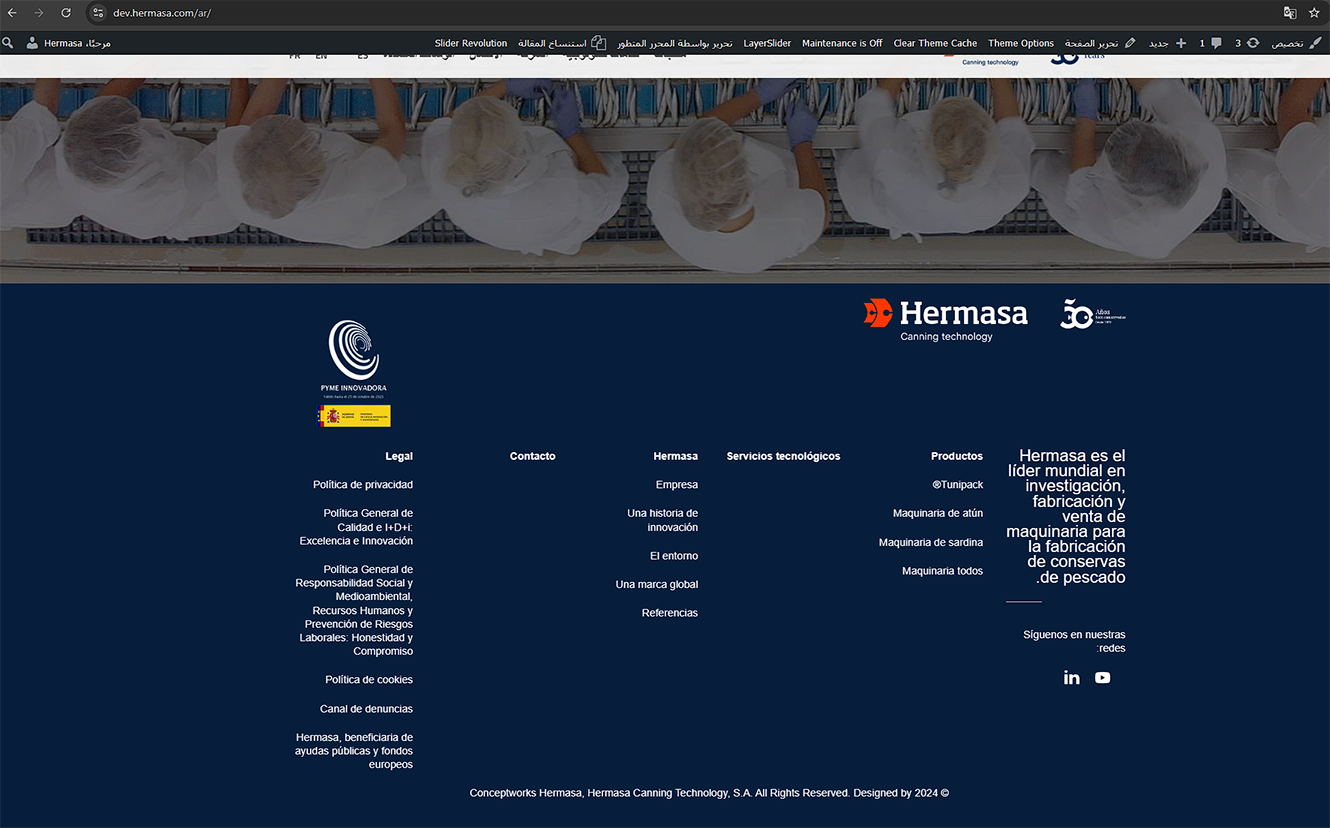Screen dimensions: 1330x828
Task: Click the translate page icon in address bar
Action: [1290, 13]
